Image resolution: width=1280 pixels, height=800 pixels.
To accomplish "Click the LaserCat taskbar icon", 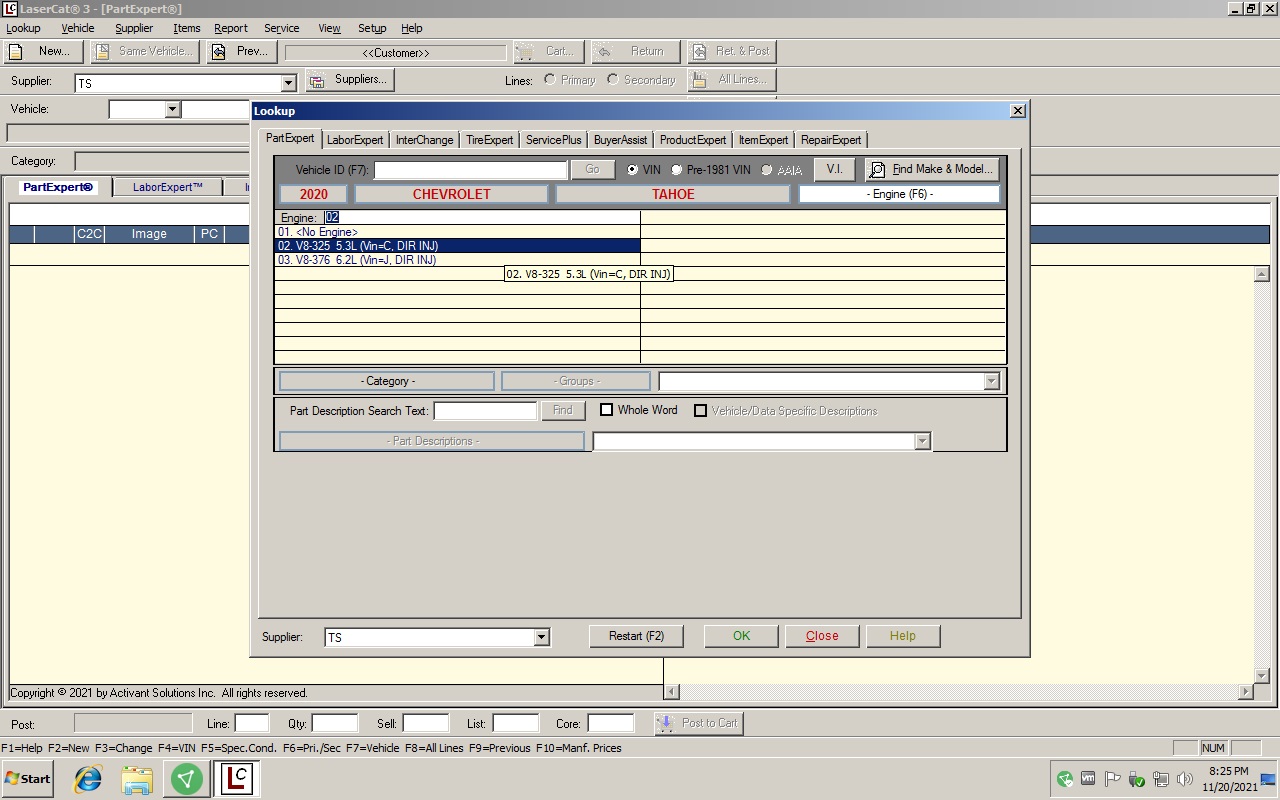I will 236,779.
